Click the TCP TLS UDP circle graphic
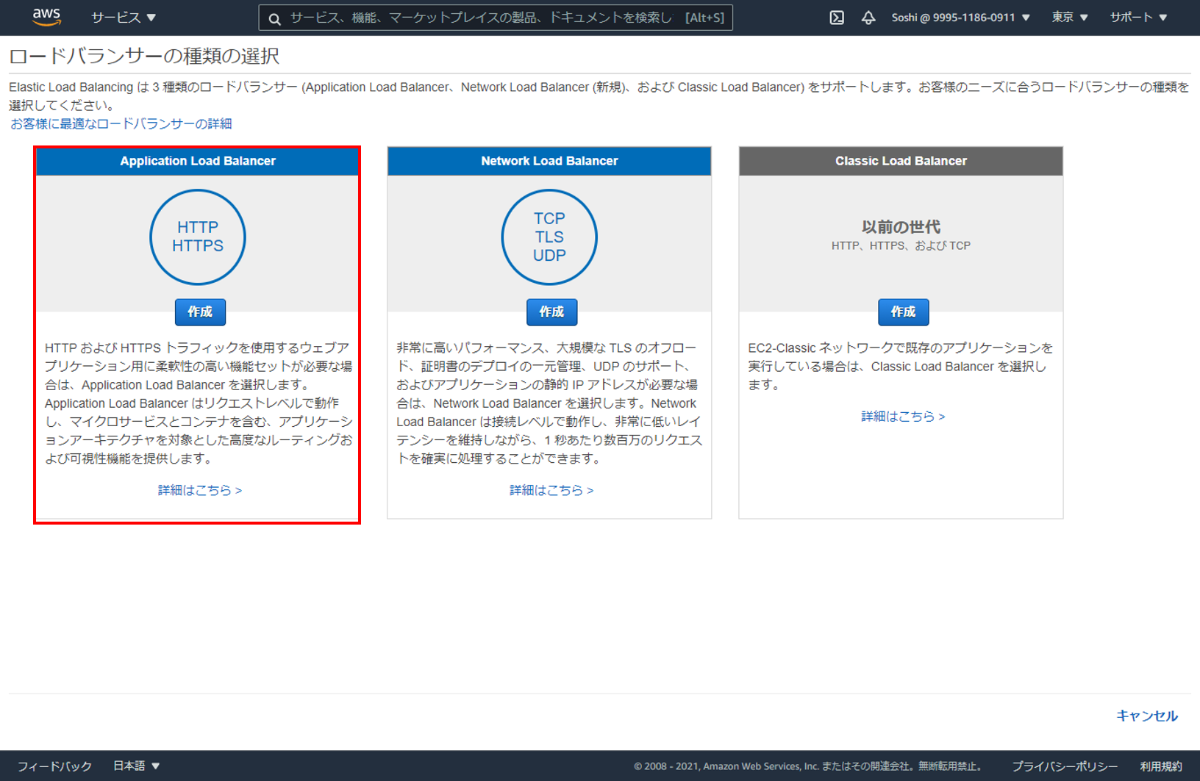 [550, 237]
